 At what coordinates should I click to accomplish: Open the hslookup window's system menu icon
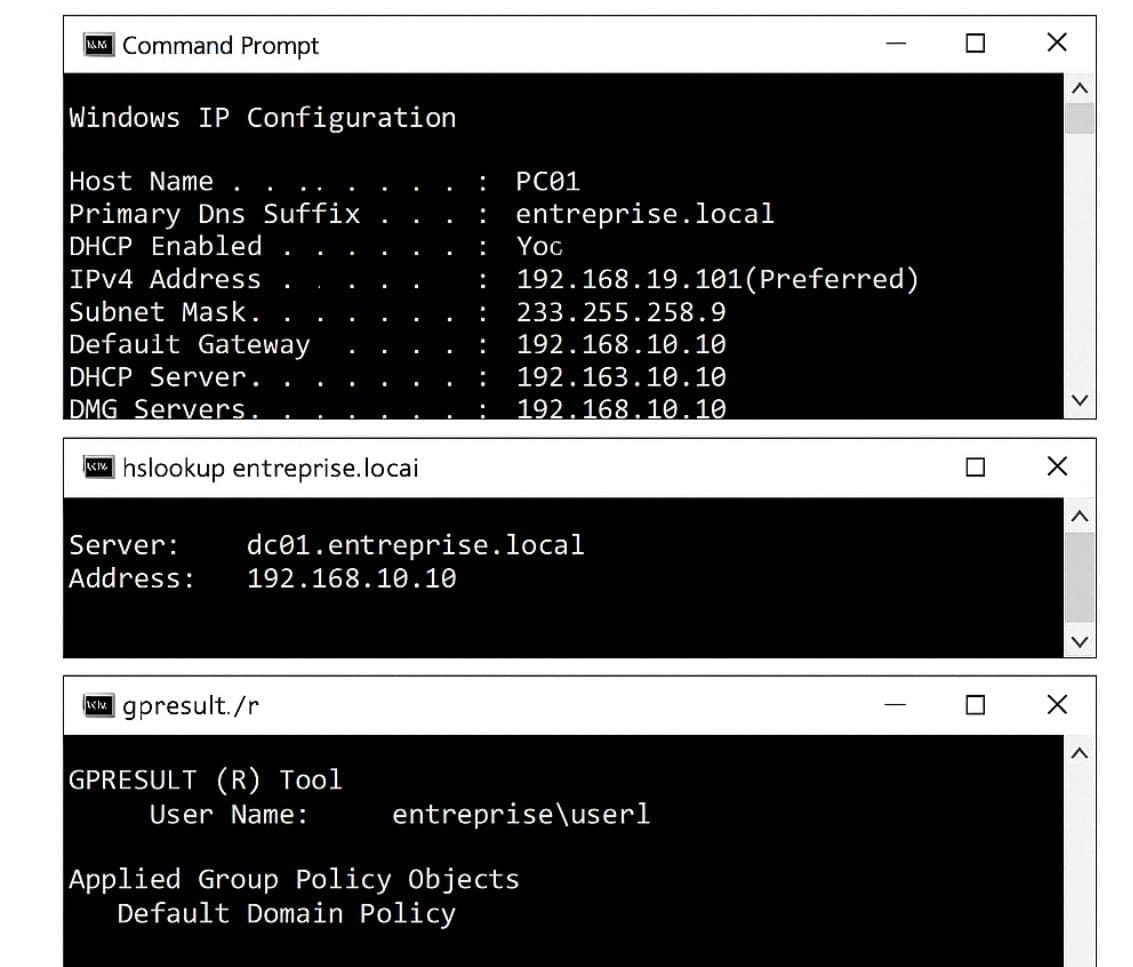tap(97, 467)
